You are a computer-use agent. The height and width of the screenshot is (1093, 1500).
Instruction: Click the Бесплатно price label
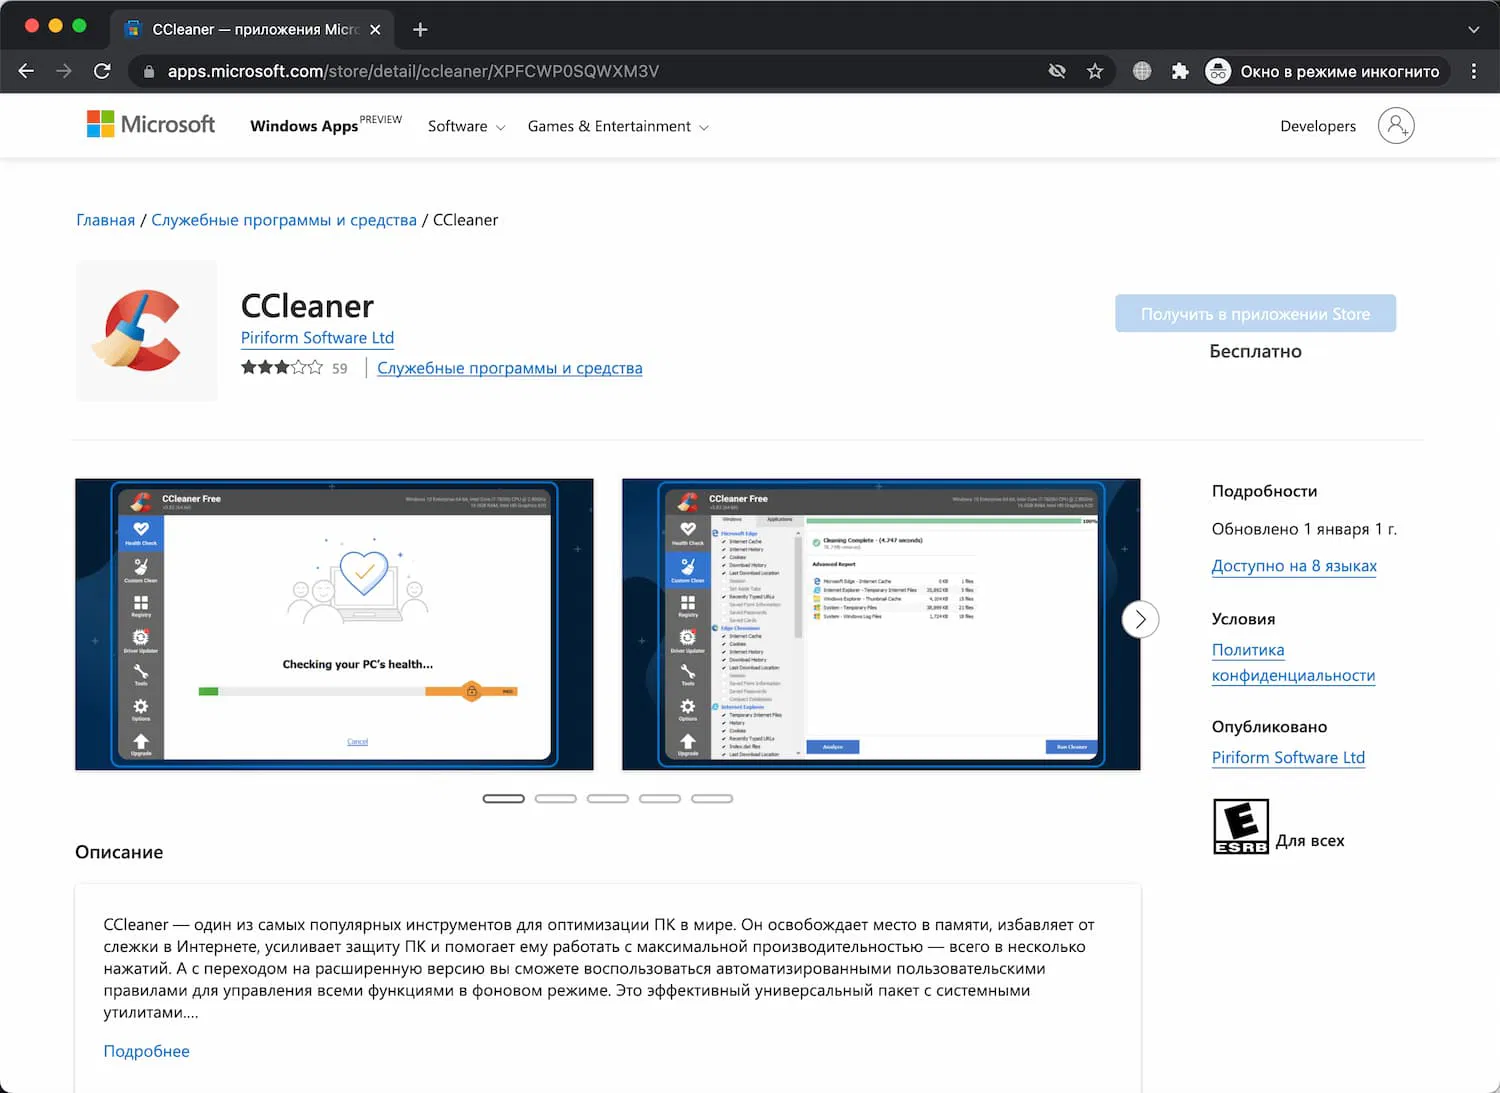(1255, 351)
